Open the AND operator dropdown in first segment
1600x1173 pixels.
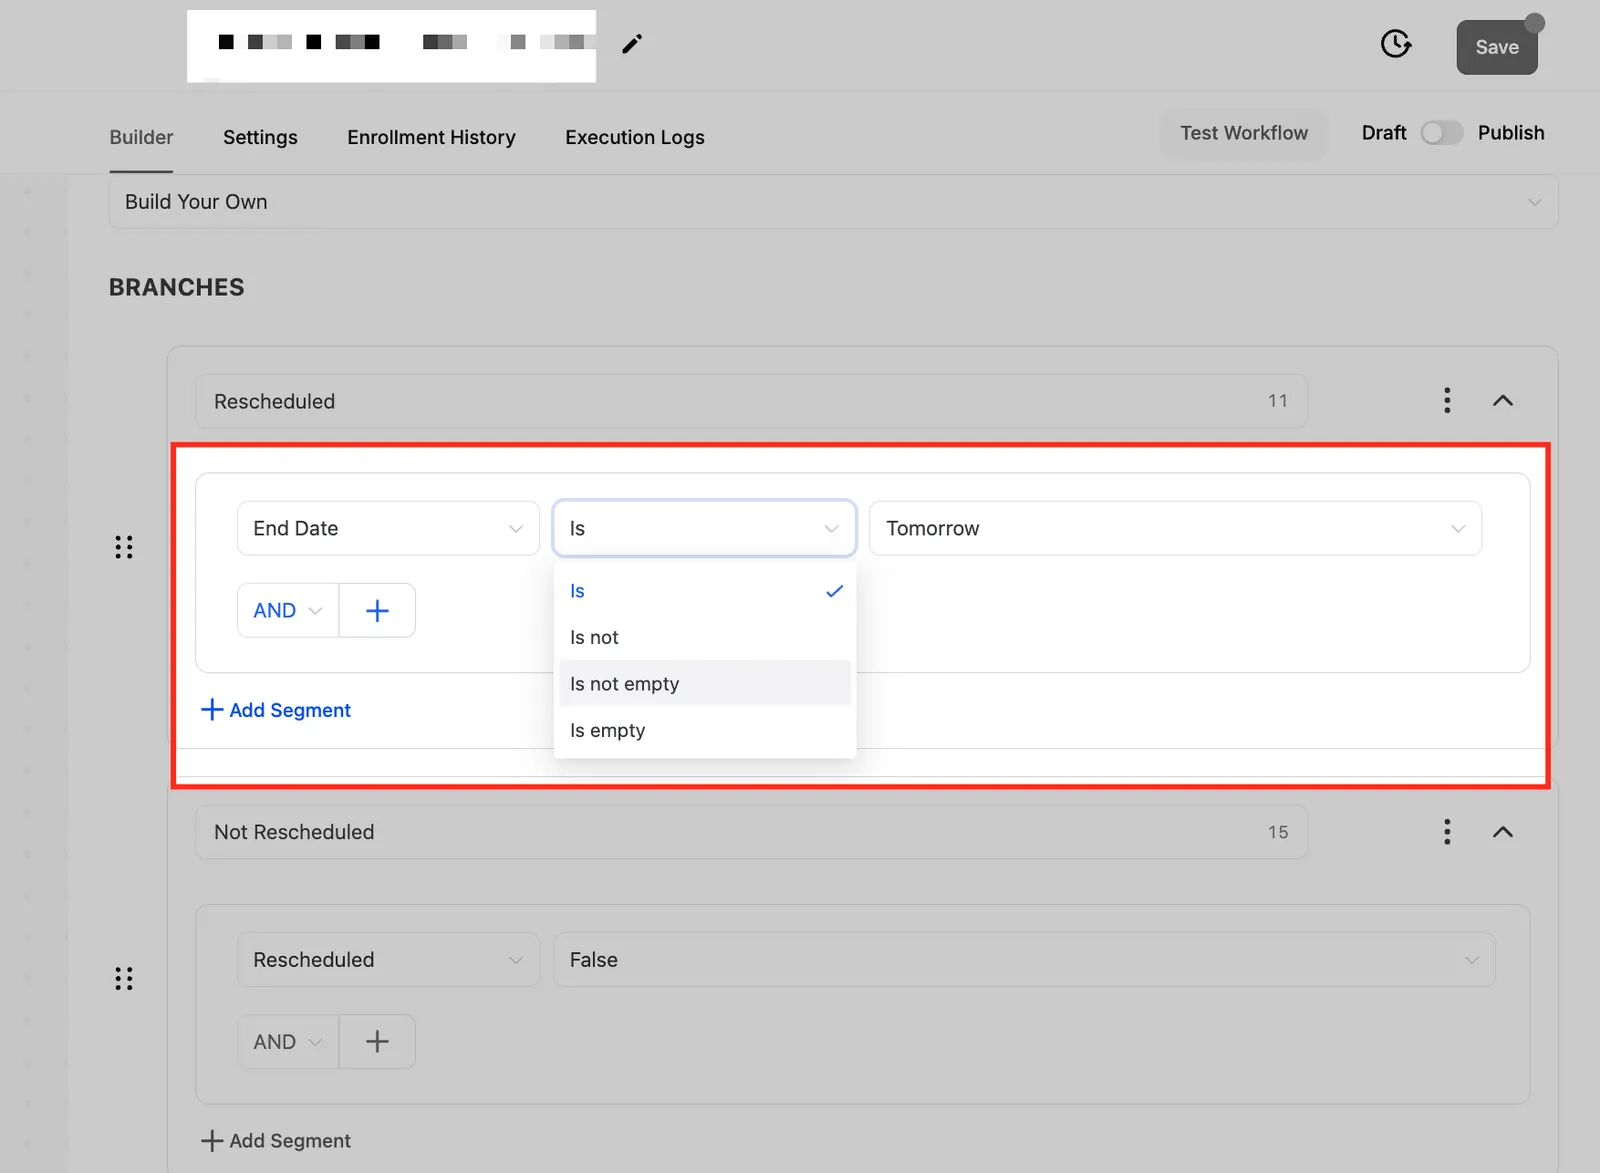pos(288,610)
